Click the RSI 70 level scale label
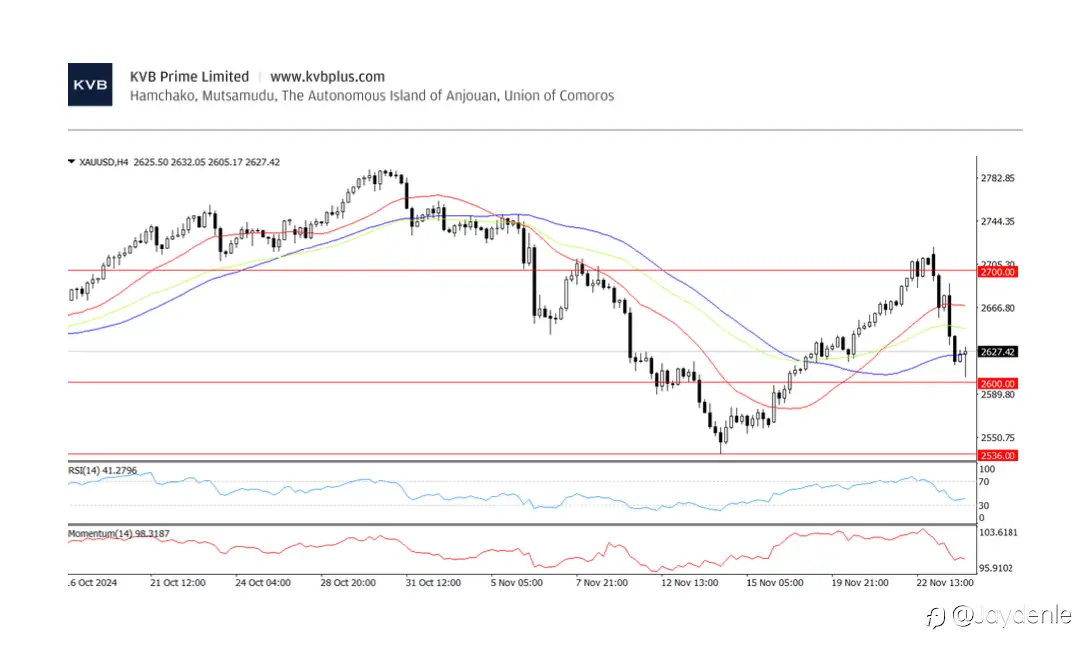The width and height of the screenshot is (1084, 656). [984, 482]
